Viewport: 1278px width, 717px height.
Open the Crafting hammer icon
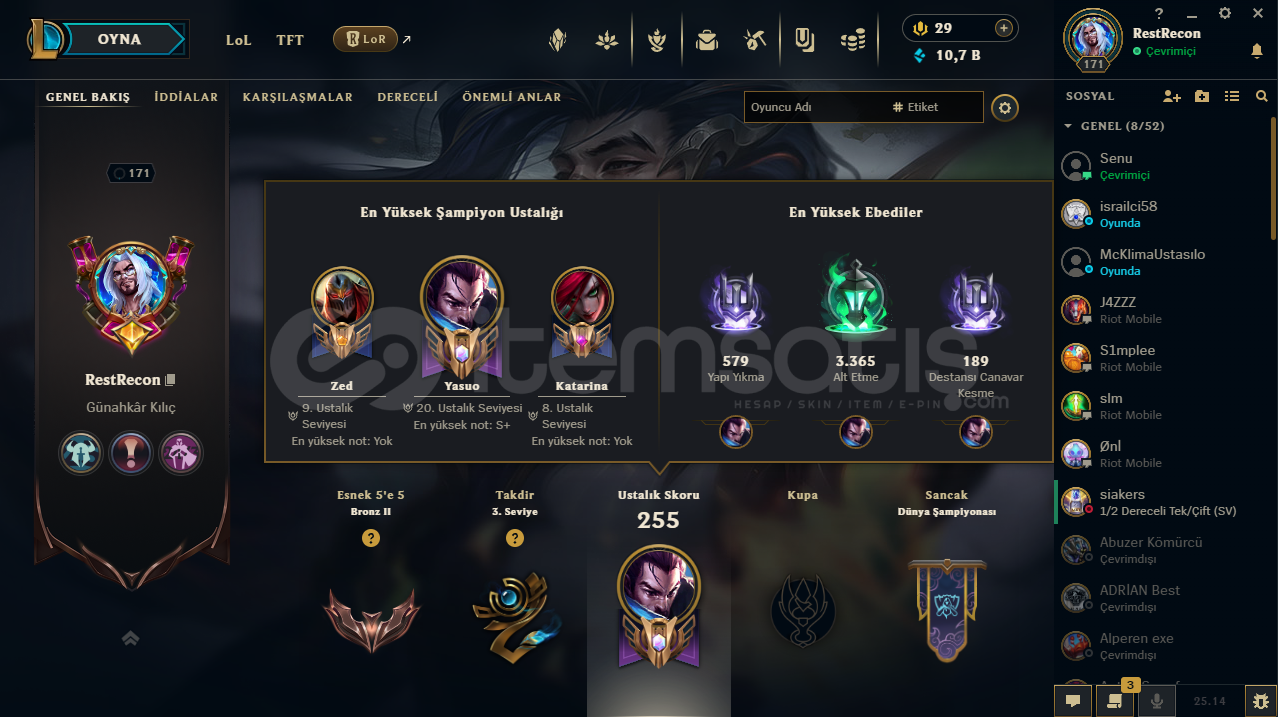tap(755, 40)
